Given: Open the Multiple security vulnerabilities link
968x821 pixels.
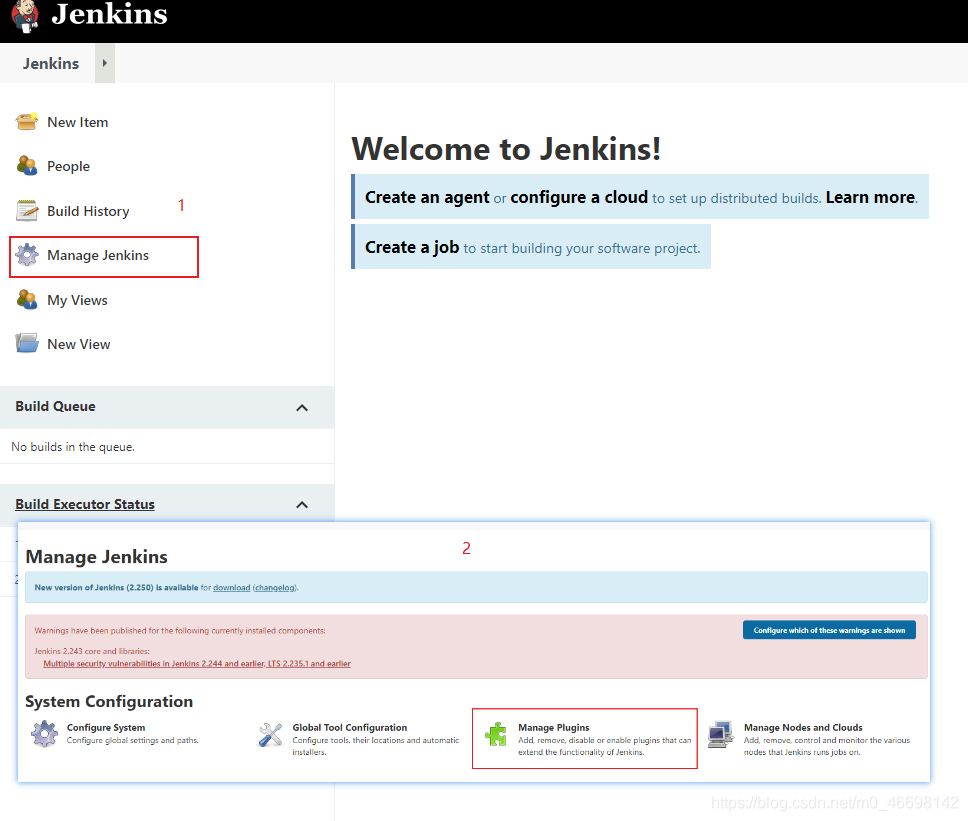Looking at the screenshot, I should [197, 664].
